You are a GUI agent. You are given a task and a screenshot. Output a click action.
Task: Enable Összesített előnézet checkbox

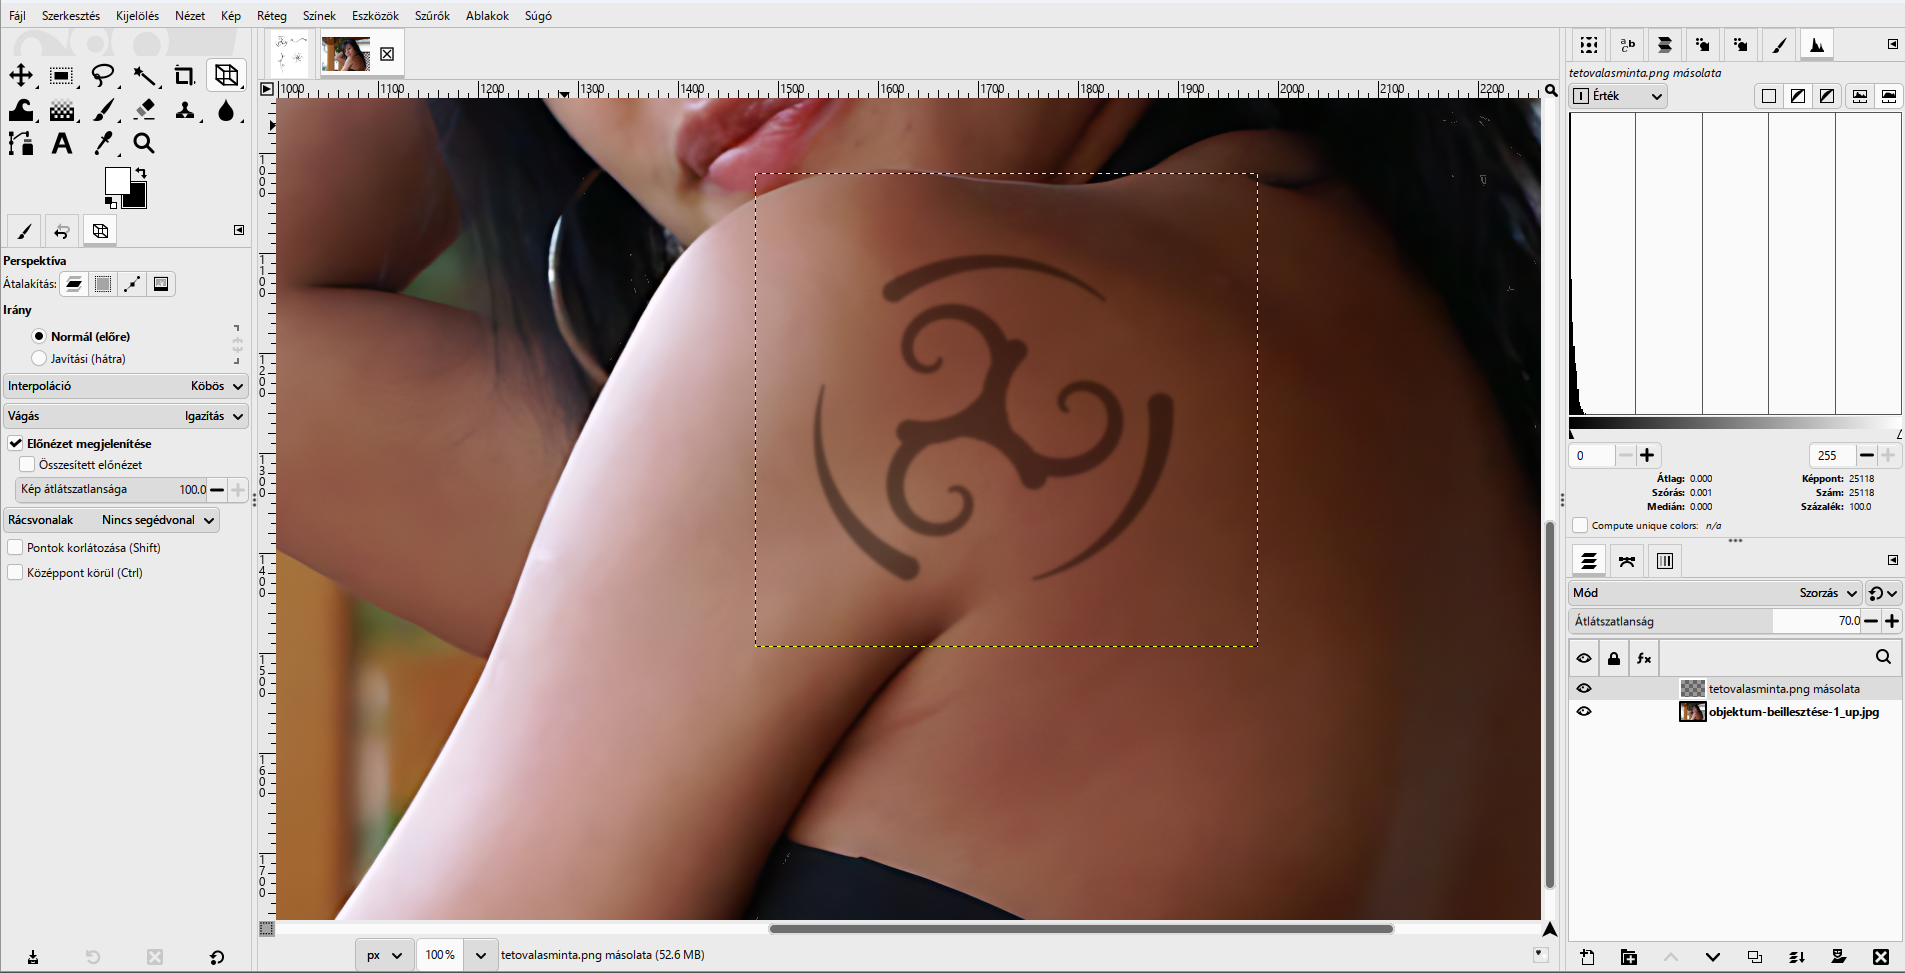click(27, 464)
